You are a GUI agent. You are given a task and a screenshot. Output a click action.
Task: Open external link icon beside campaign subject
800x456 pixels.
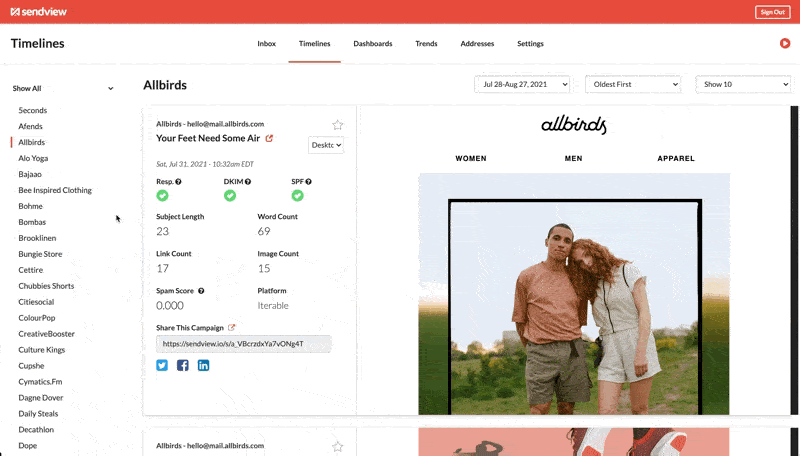point(269,138)
